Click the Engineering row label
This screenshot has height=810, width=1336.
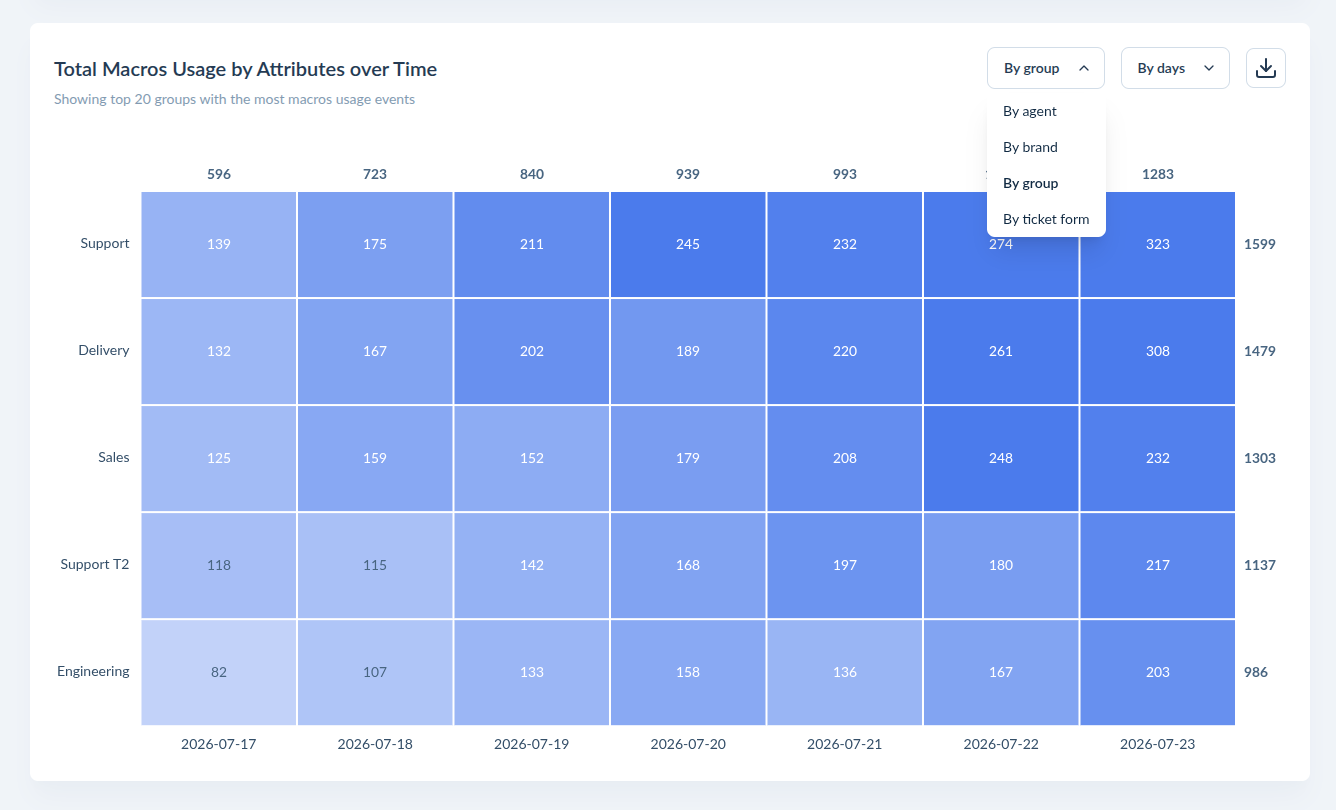click(x=93, y=671)
